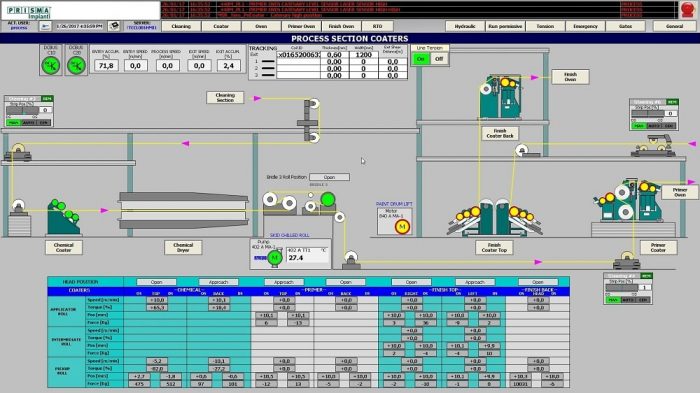The width and height of the screenshot is (700, 393).
Task: Click the Chemical Dryer label button
Action: pos(183,247)
